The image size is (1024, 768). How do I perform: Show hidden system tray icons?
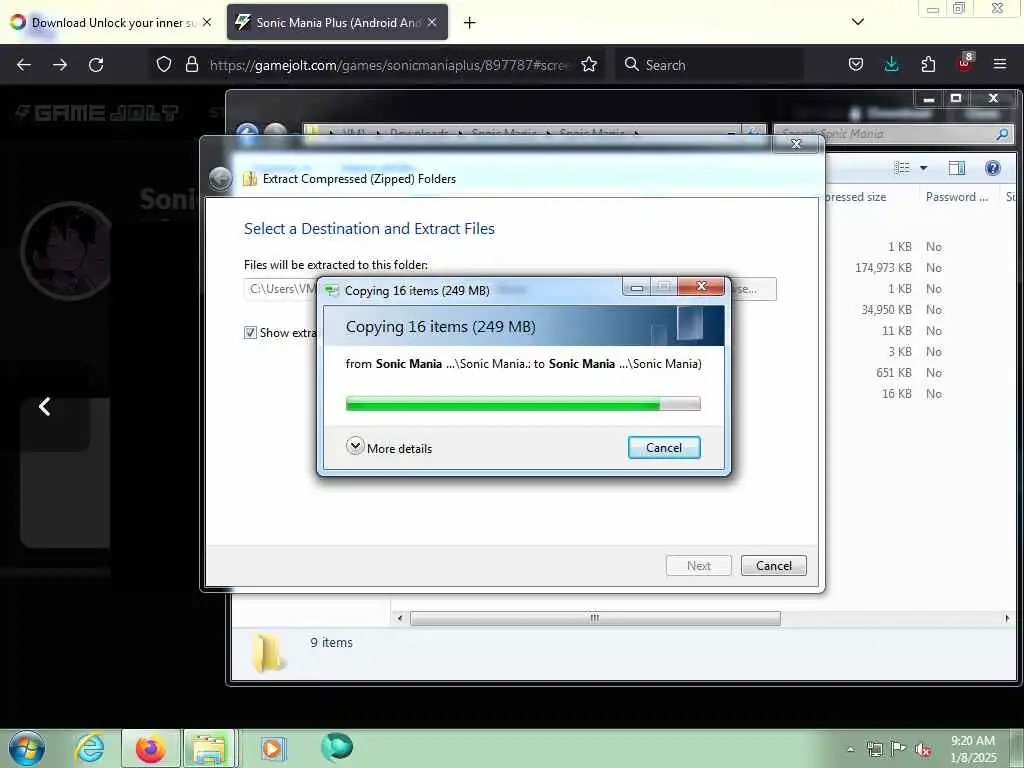[x=850, y=749]
